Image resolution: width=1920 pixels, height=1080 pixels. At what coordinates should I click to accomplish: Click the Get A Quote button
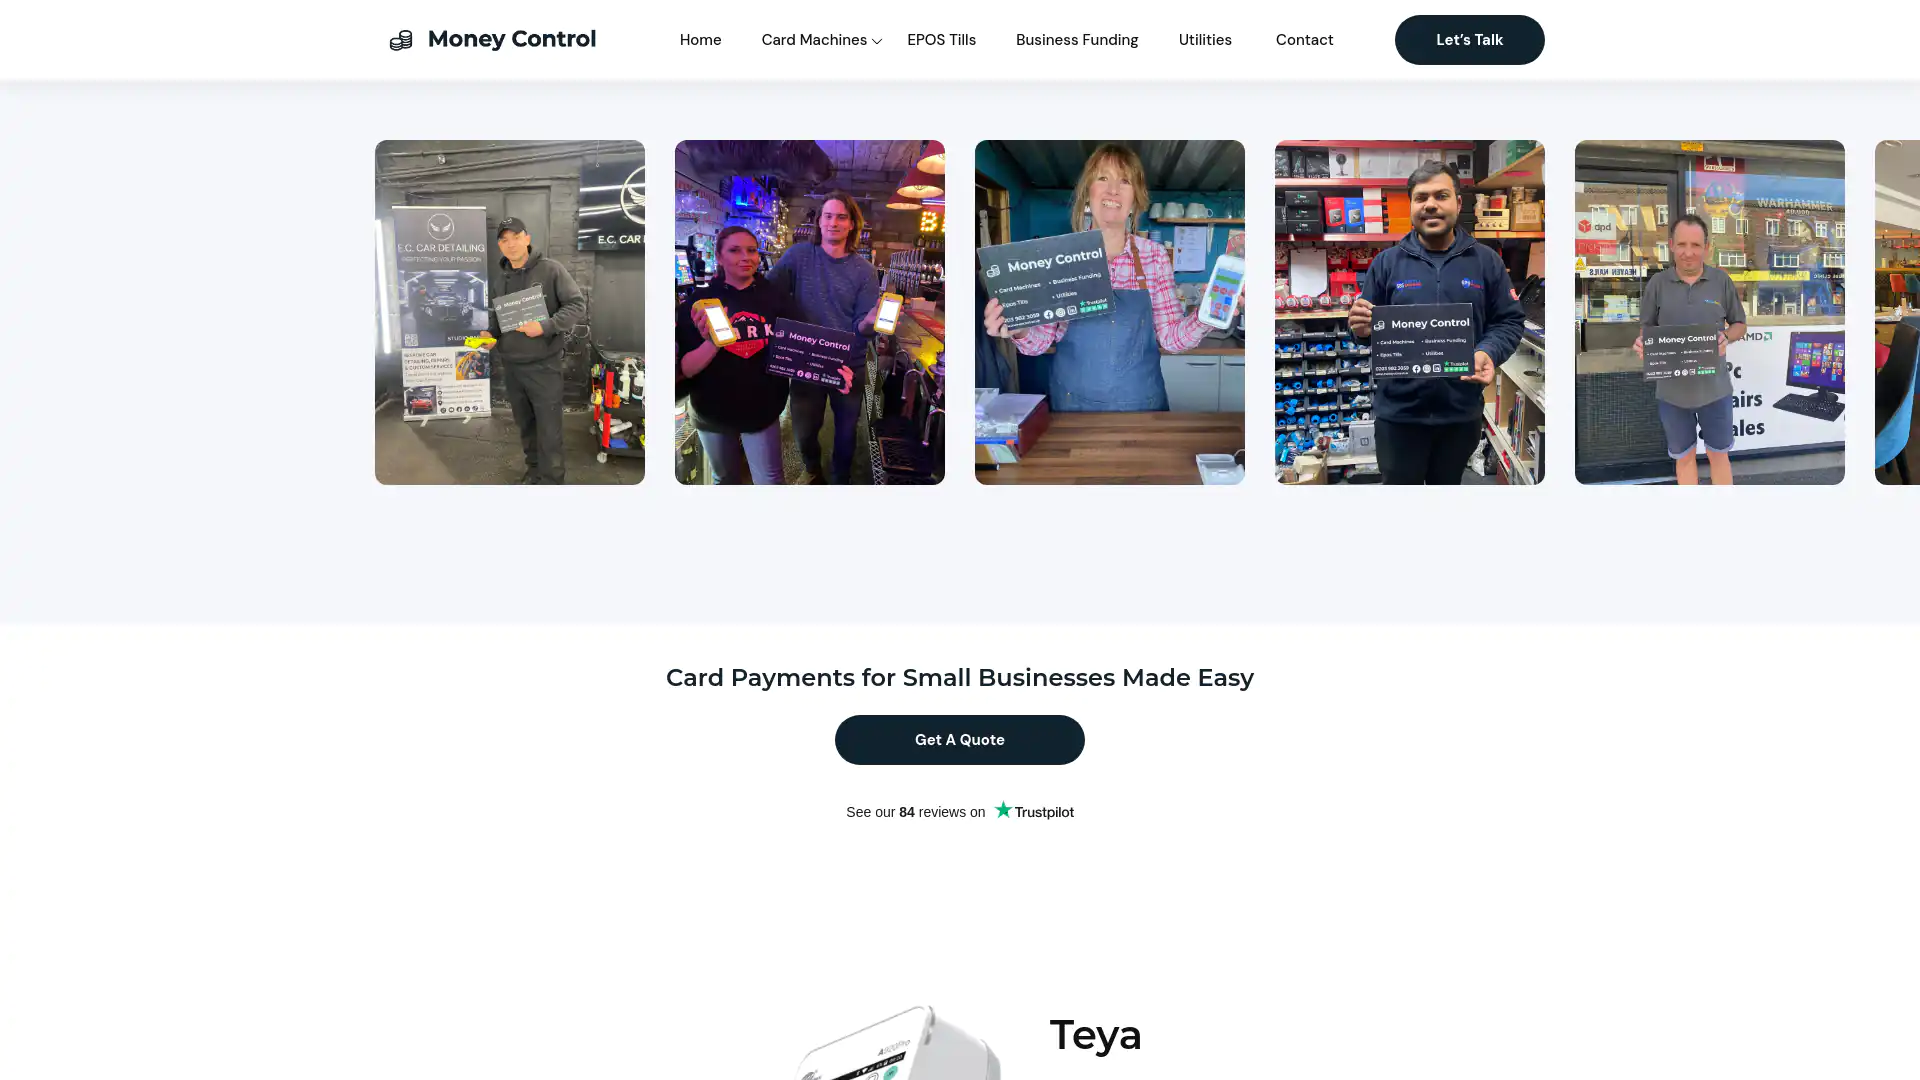pos(960,740)
